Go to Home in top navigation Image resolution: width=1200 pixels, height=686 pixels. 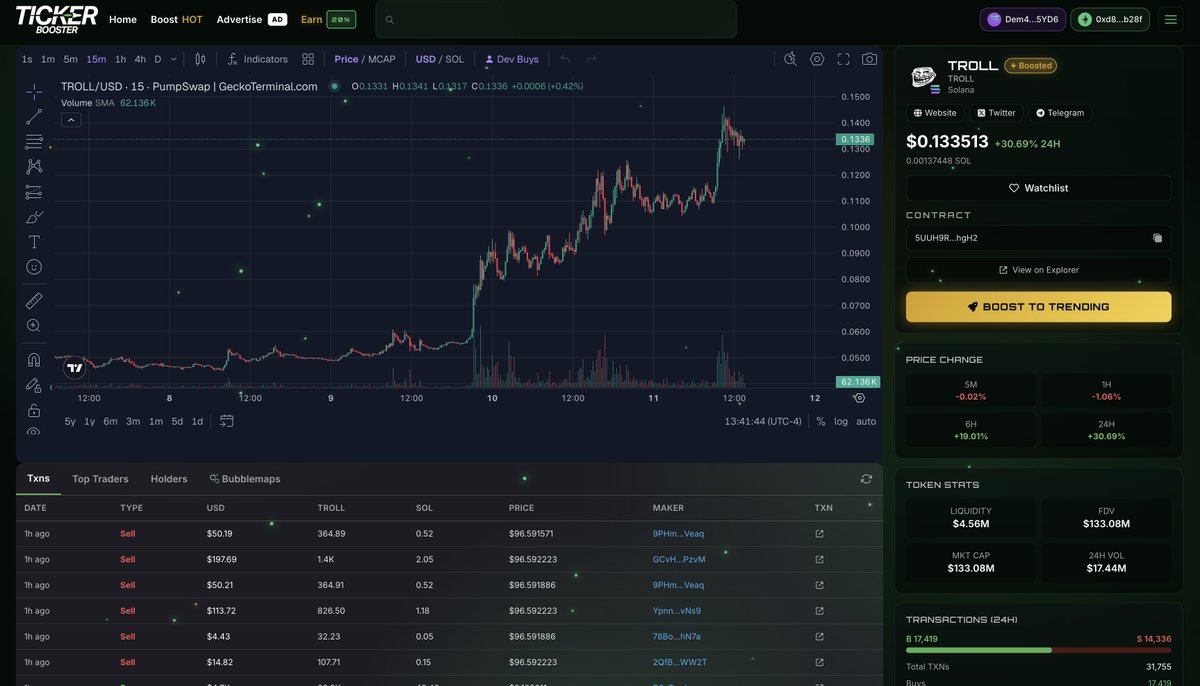(123, 19)
